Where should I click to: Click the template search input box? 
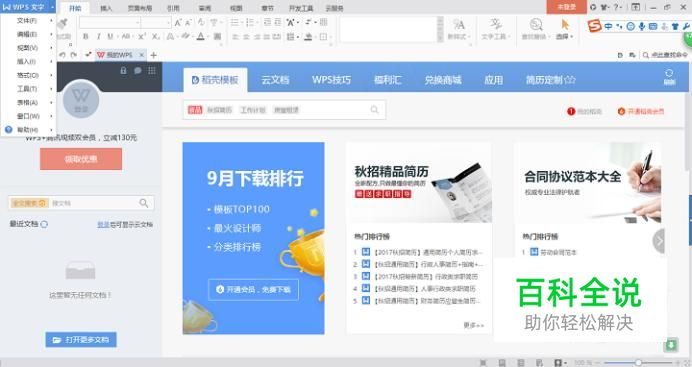[x=284, y=110]
